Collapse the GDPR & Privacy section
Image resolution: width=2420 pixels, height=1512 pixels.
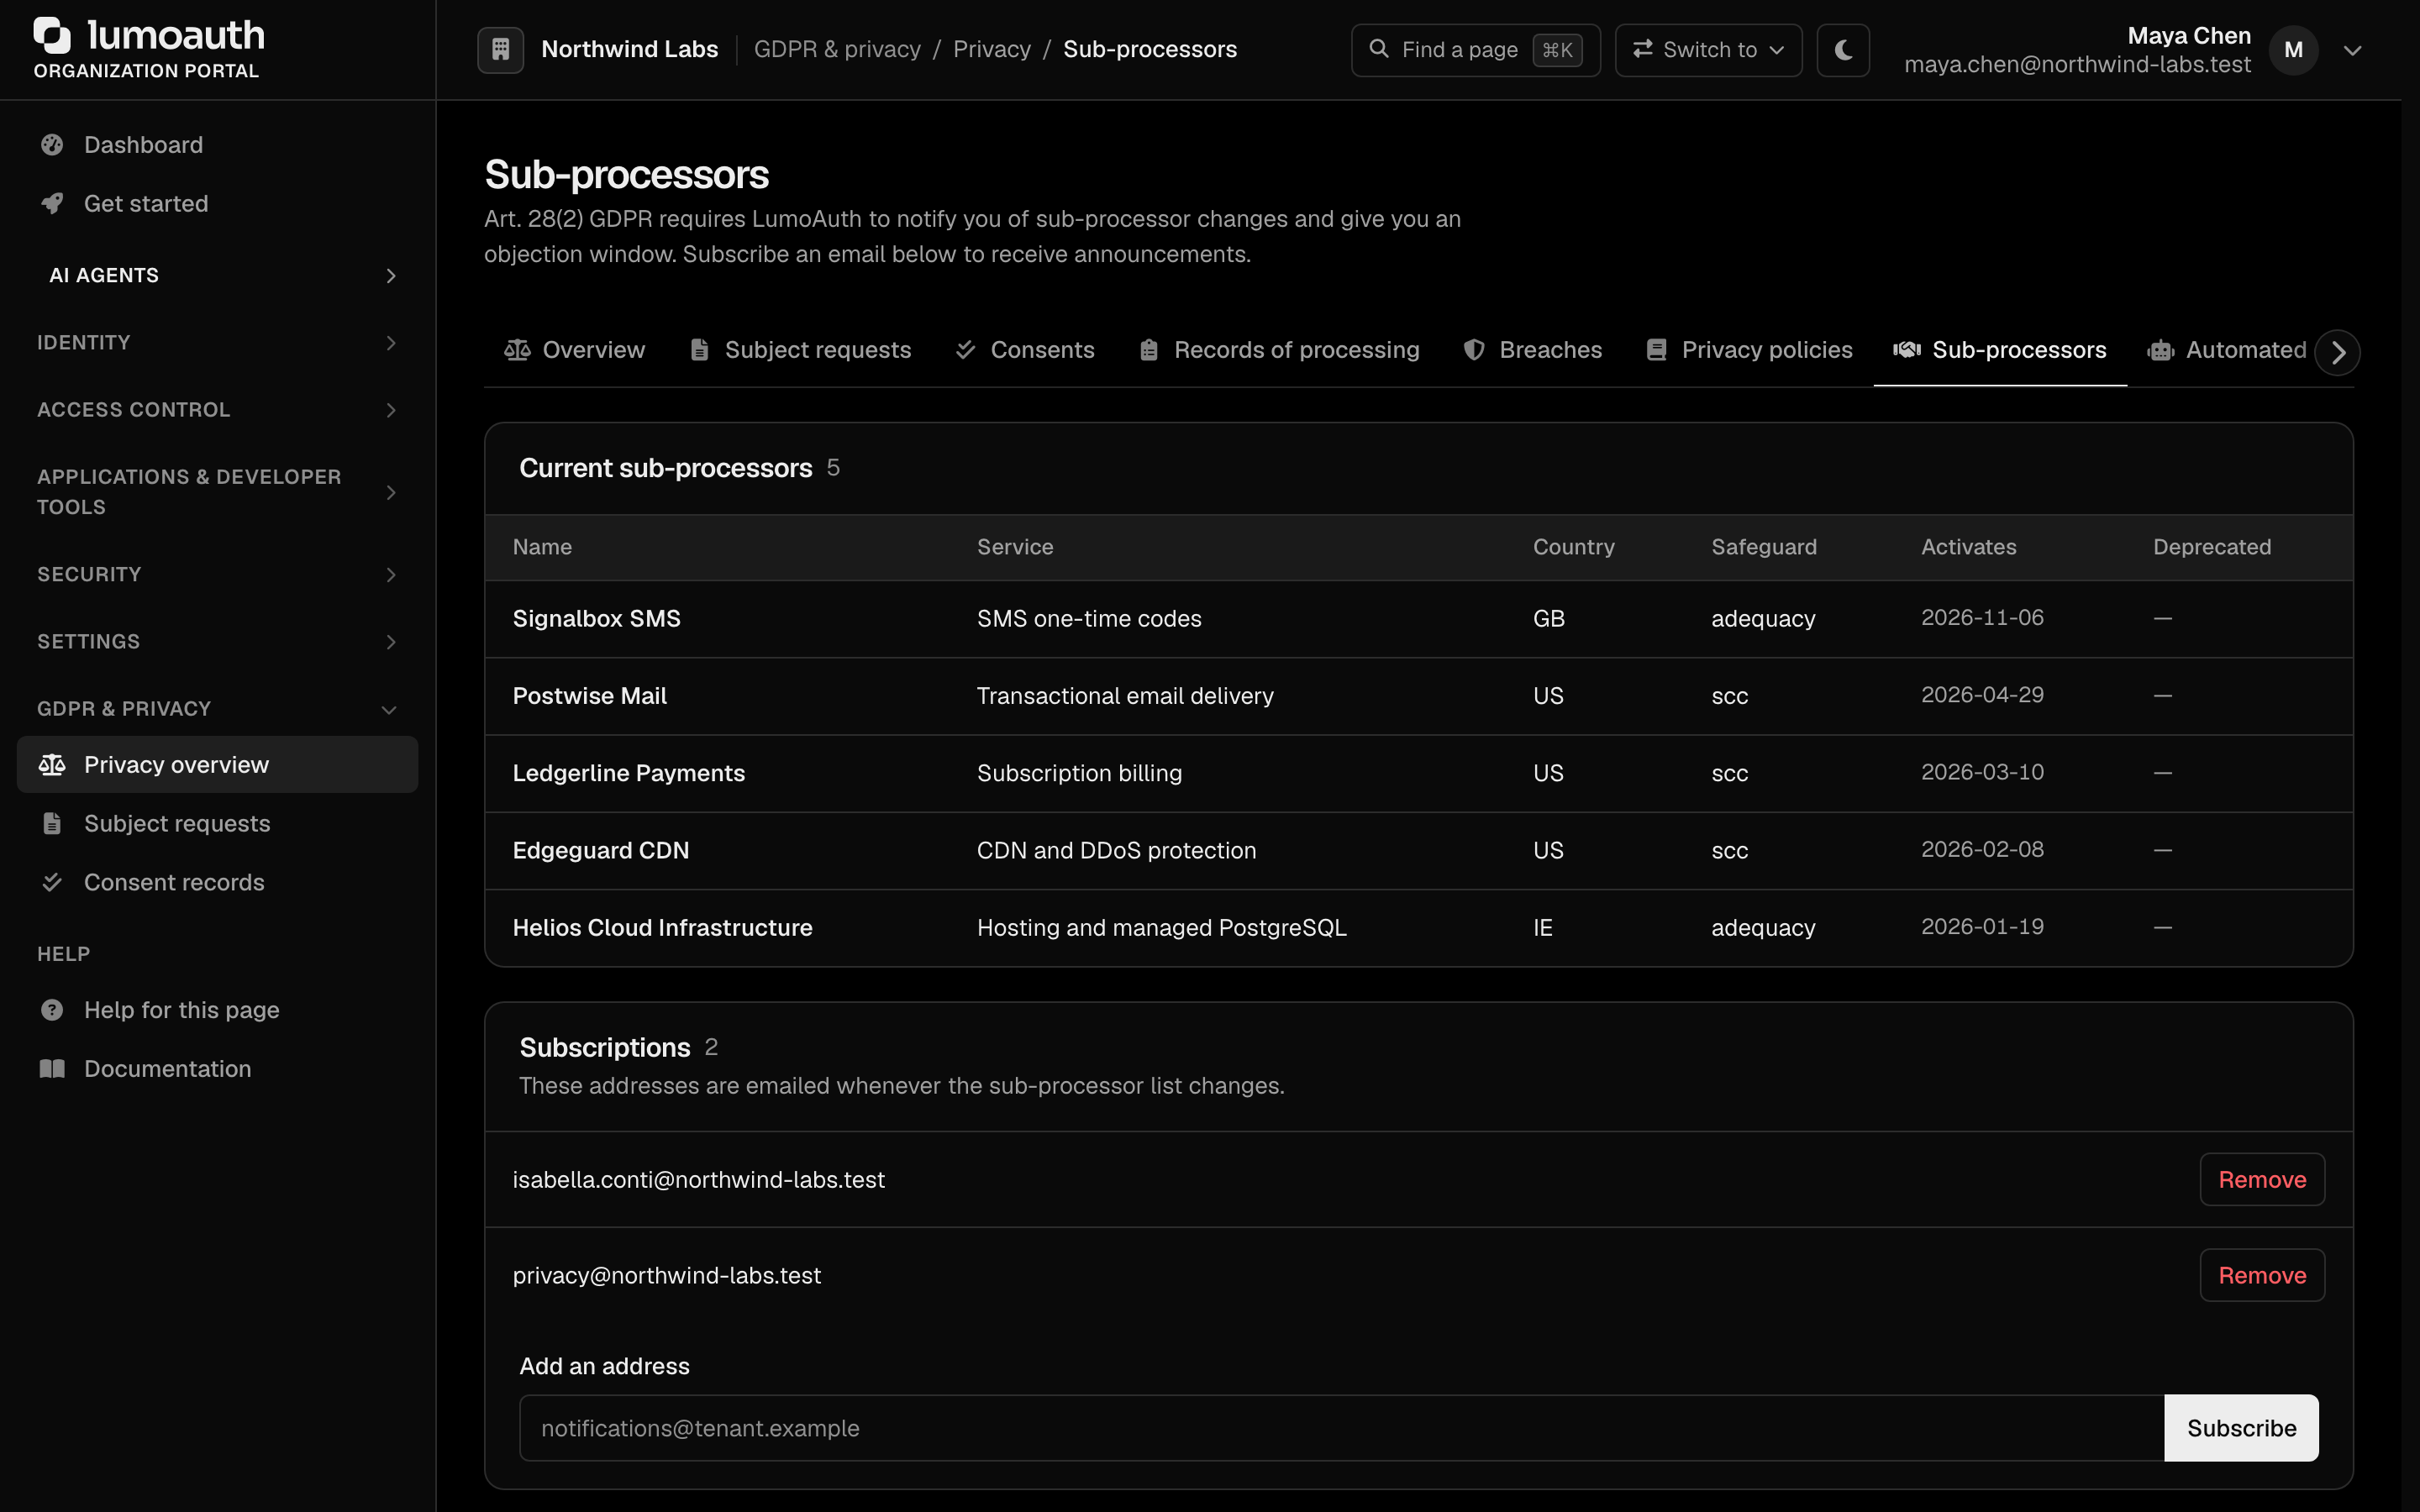pyautogui.click(x=218, y=709)
